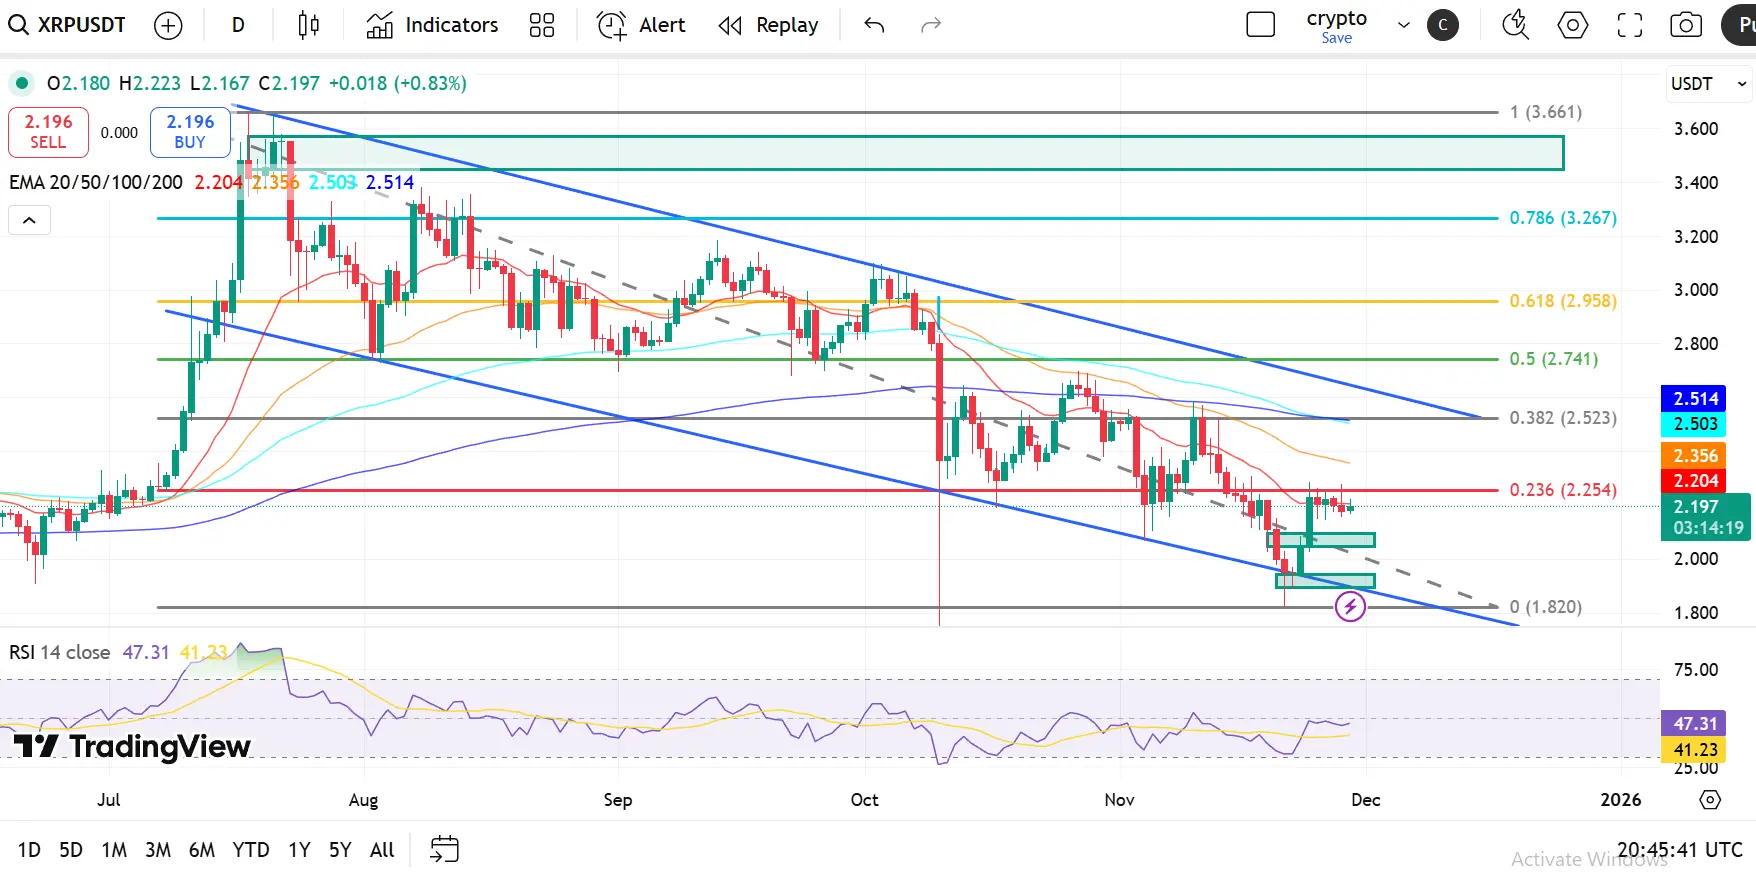The width and height of the screenshot is (1756, 875).
Task: Collapse the indicator legend with arrow
Action: point(29,221)
